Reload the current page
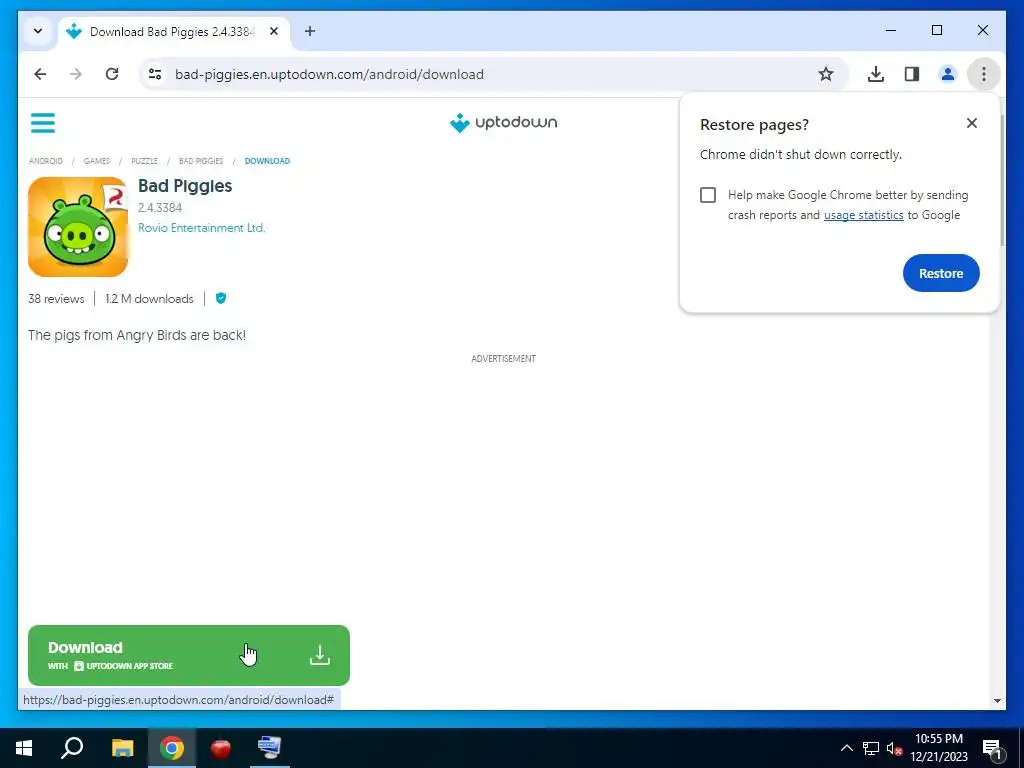This screenshot has height=768, width=1024. (112, 74)
